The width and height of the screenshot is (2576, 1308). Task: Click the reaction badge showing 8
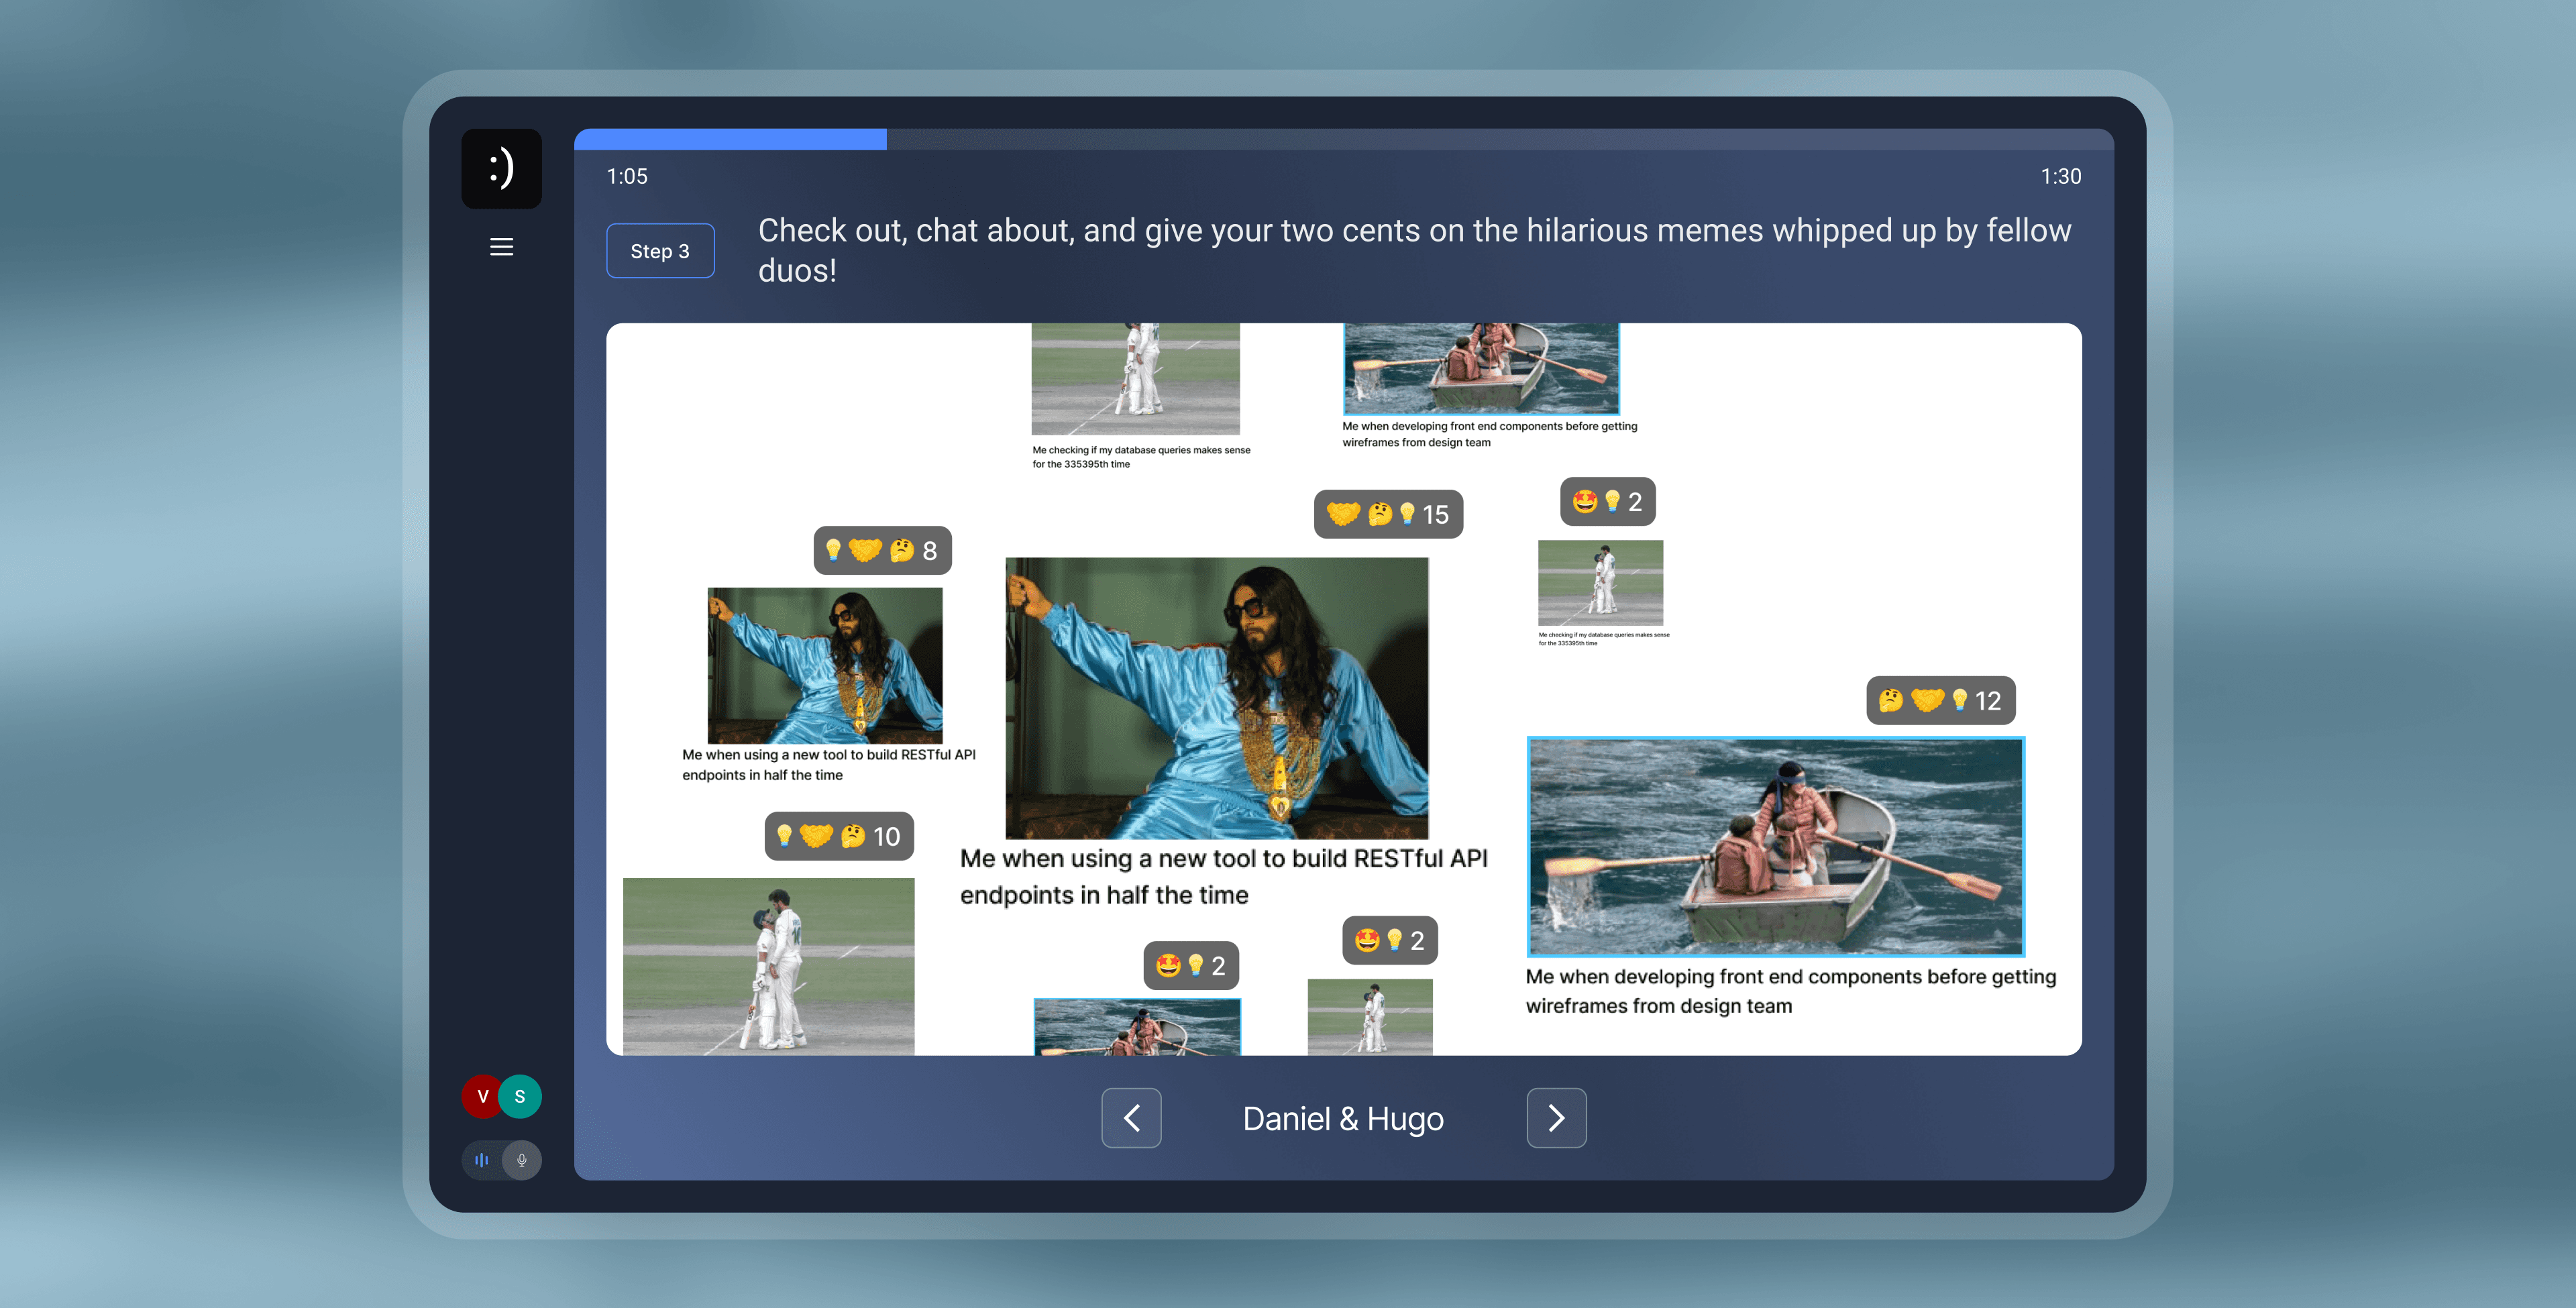[x=882, y=550]
